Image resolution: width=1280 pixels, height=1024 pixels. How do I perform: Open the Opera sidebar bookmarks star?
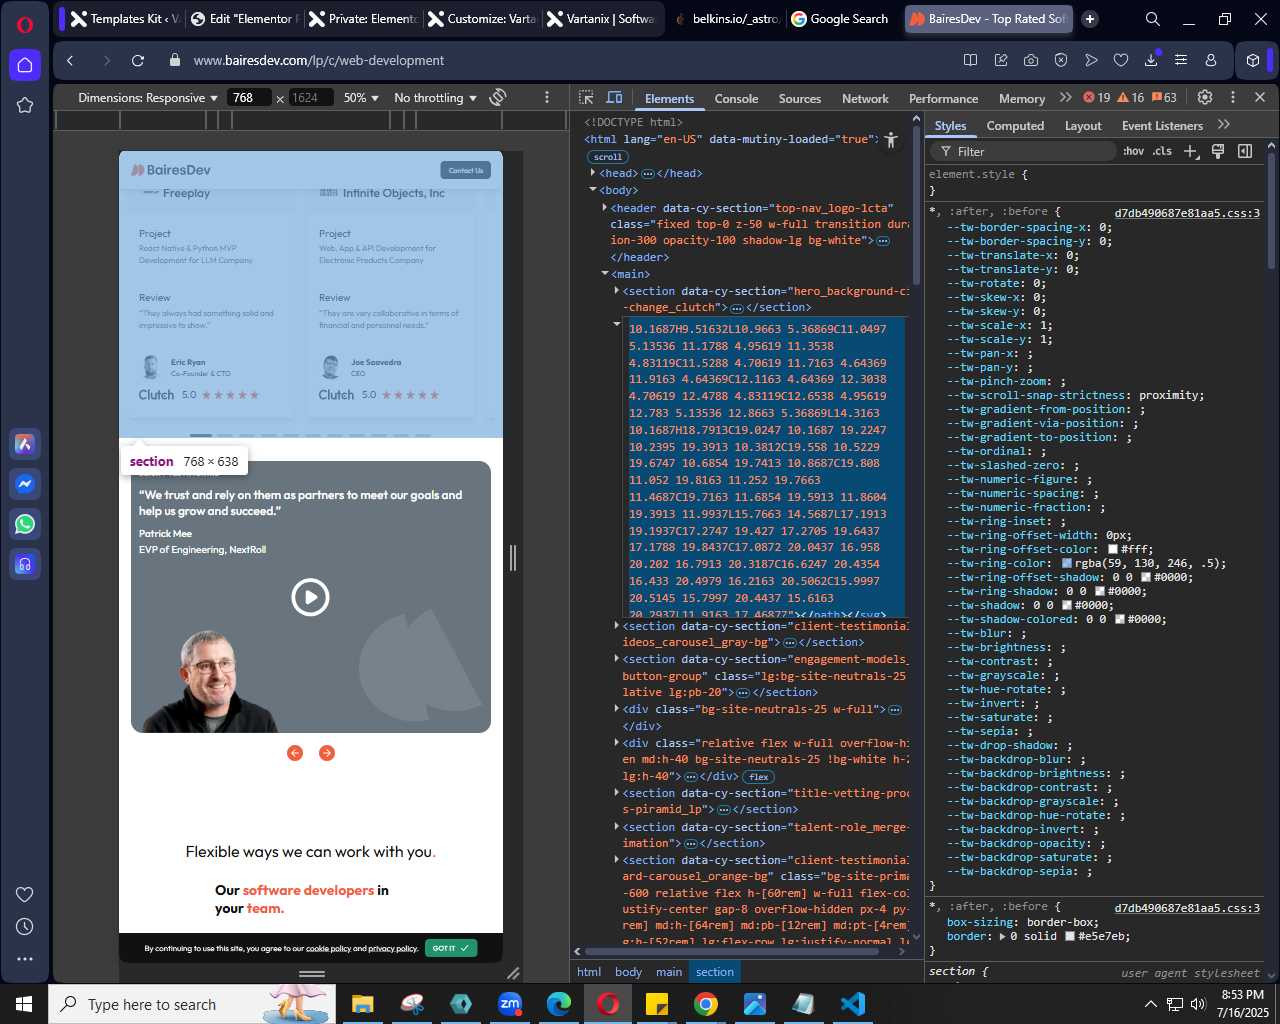(25, 105)
